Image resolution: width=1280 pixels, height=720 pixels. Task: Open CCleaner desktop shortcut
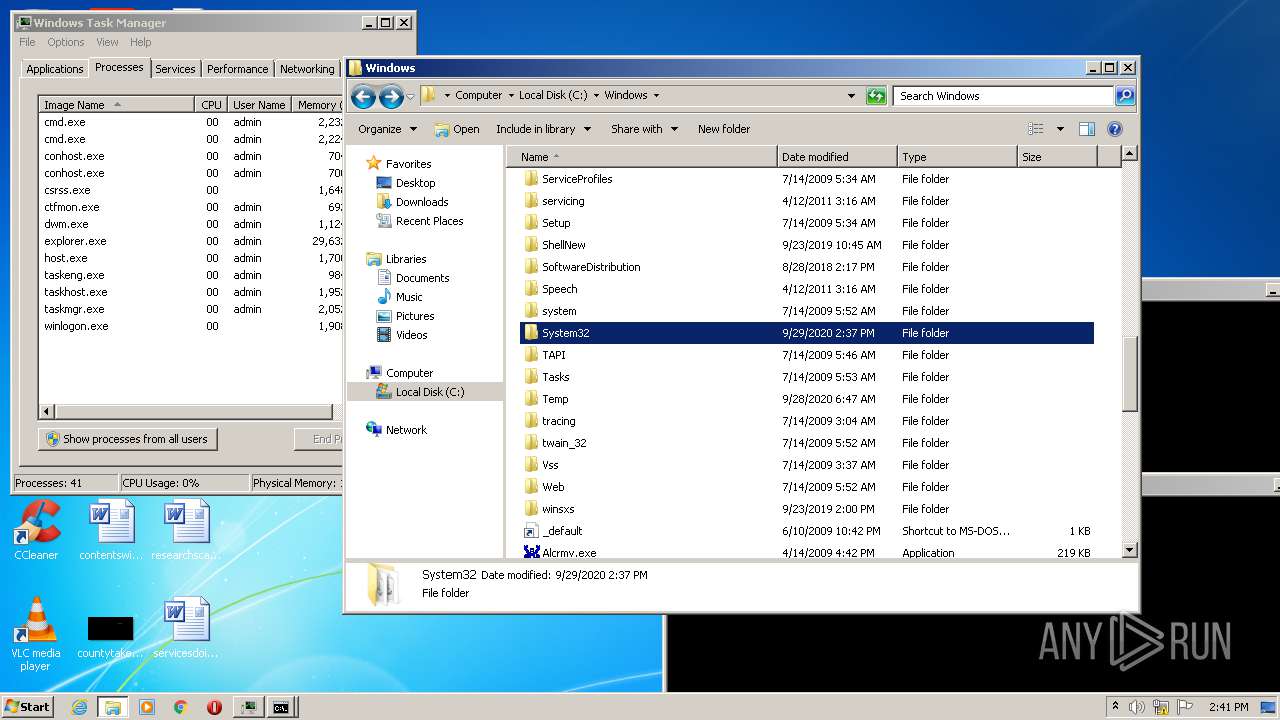(36, 530)
